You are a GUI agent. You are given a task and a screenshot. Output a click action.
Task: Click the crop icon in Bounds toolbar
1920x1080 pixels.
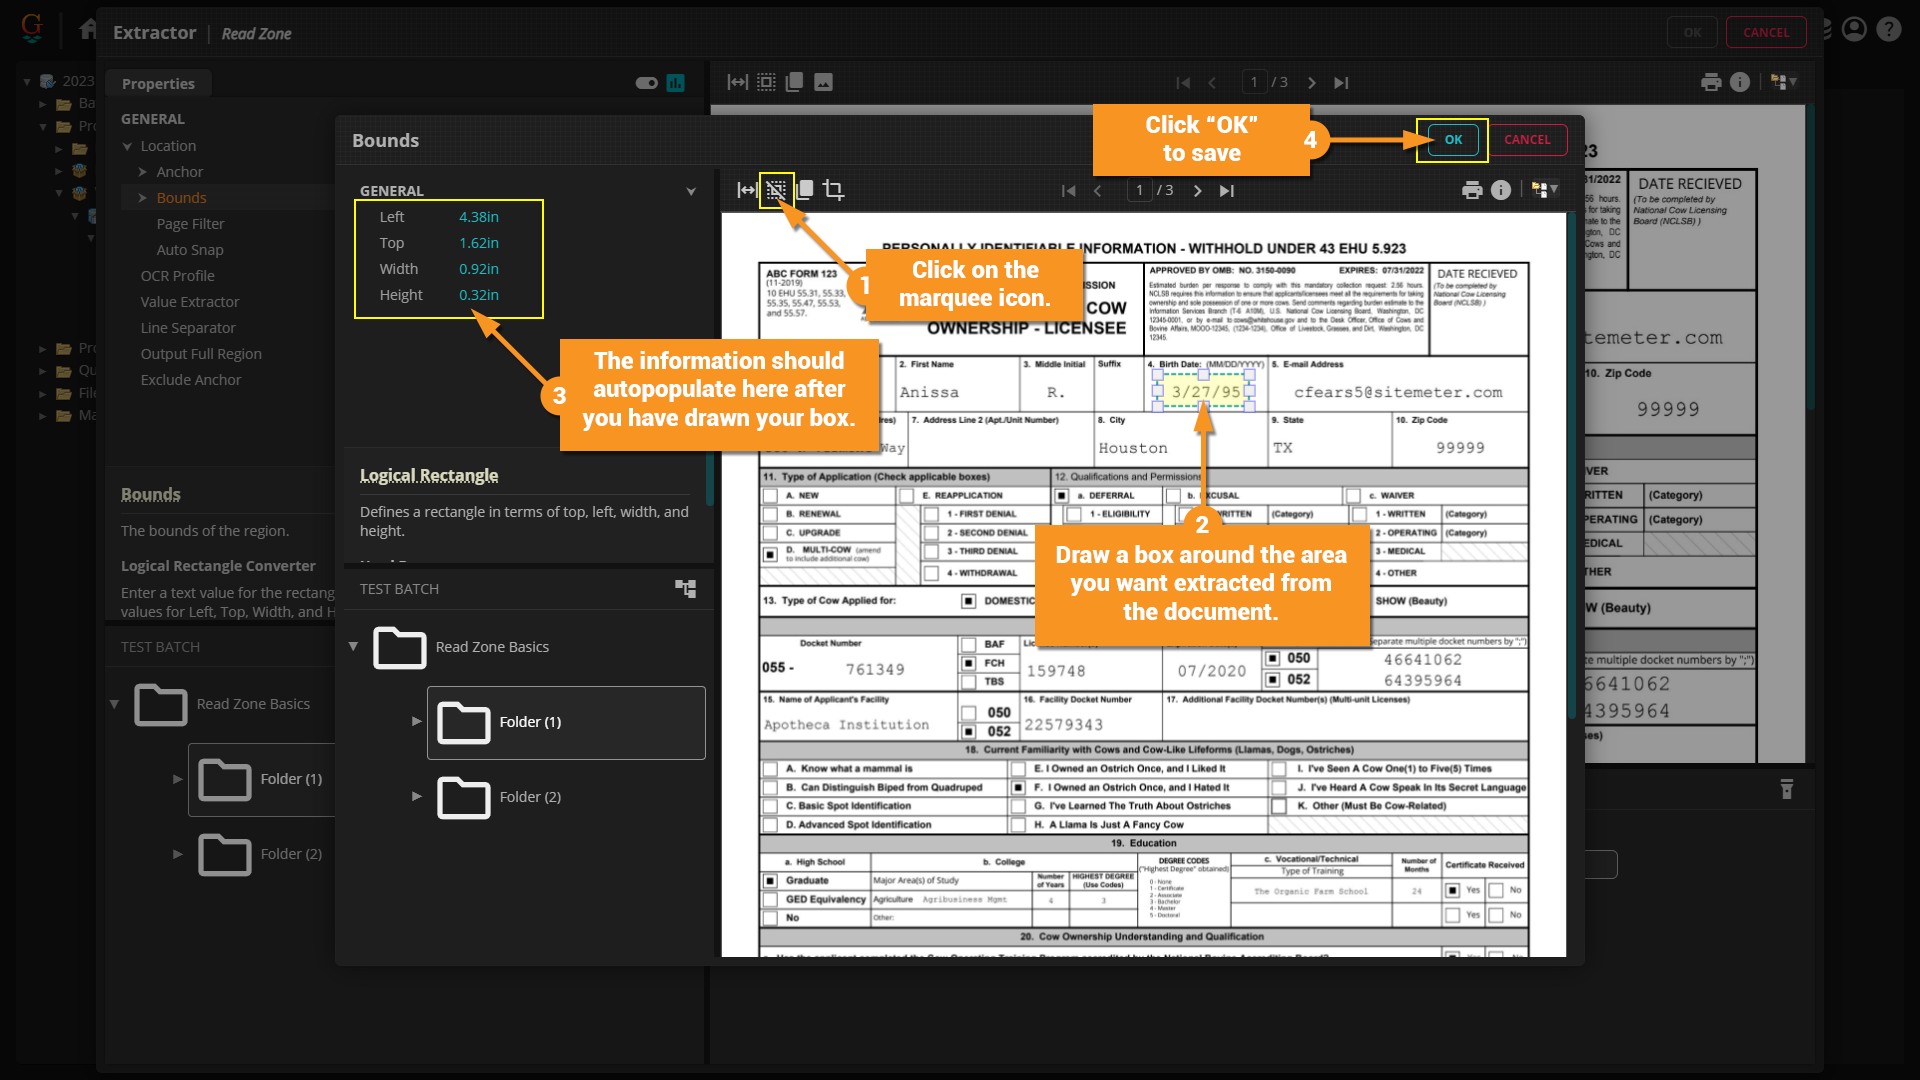(833, 190)
